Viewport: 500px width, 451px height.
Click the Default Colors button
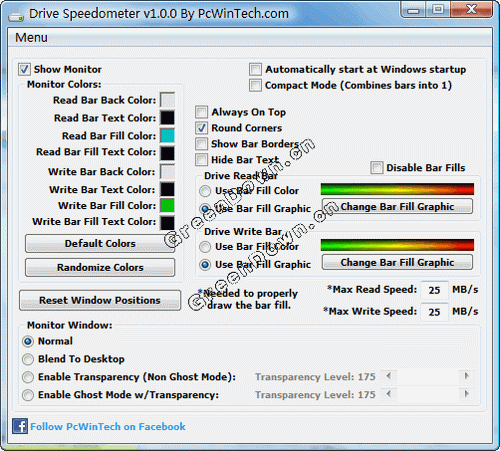(x=100, y=244)
